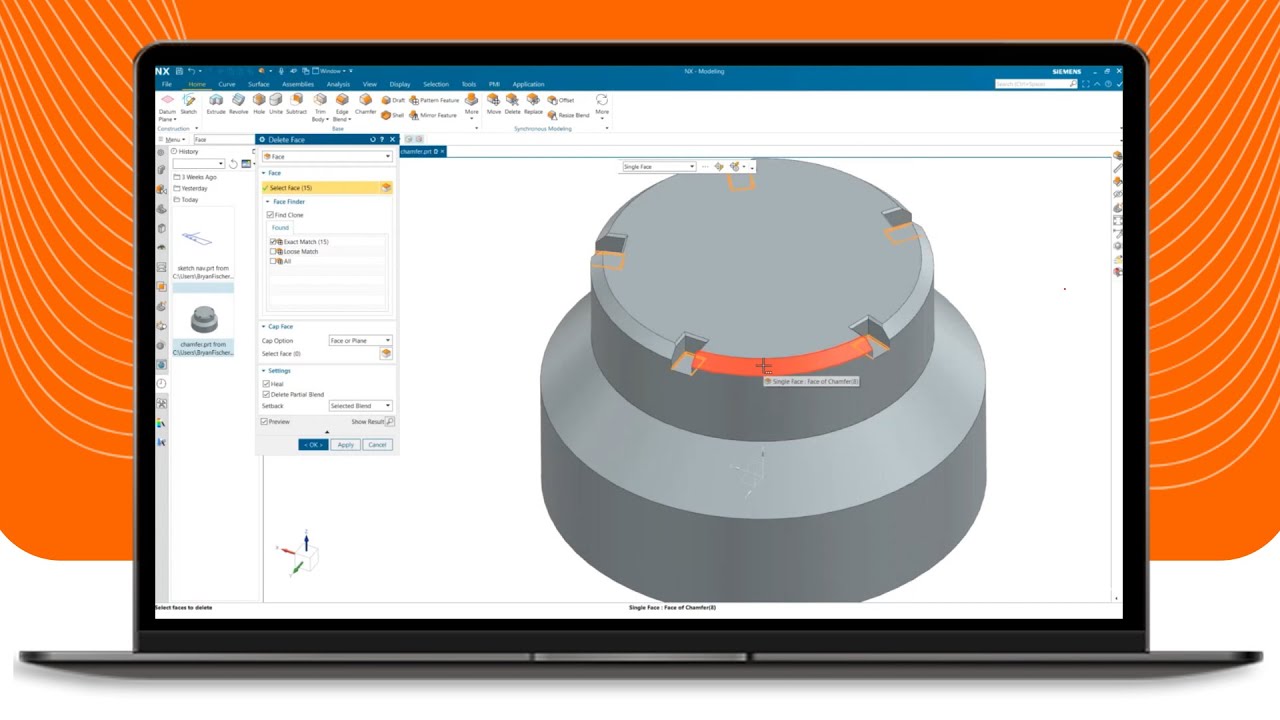Choose the Revolve command
This screenshot has height=720, width=1280.
[238, 104]
